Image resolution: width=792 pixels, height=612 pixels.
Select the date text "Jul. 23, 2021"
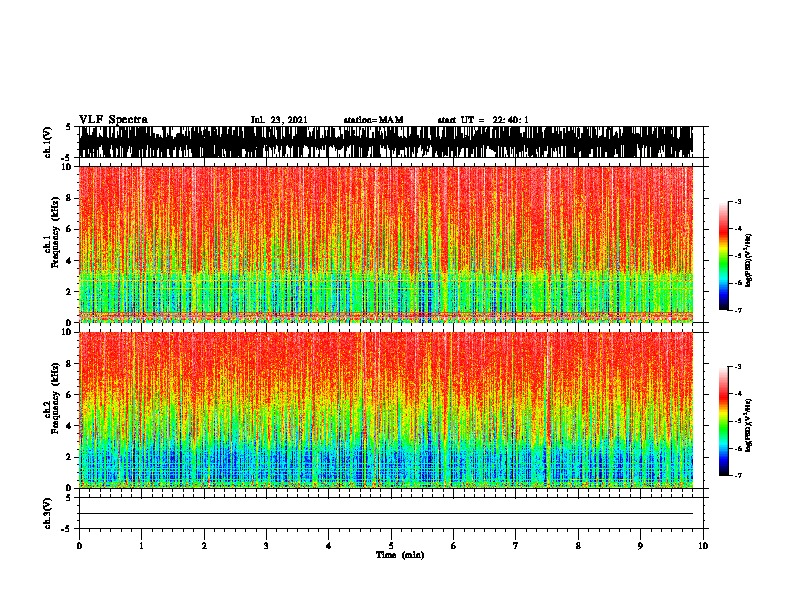[279, 120]
